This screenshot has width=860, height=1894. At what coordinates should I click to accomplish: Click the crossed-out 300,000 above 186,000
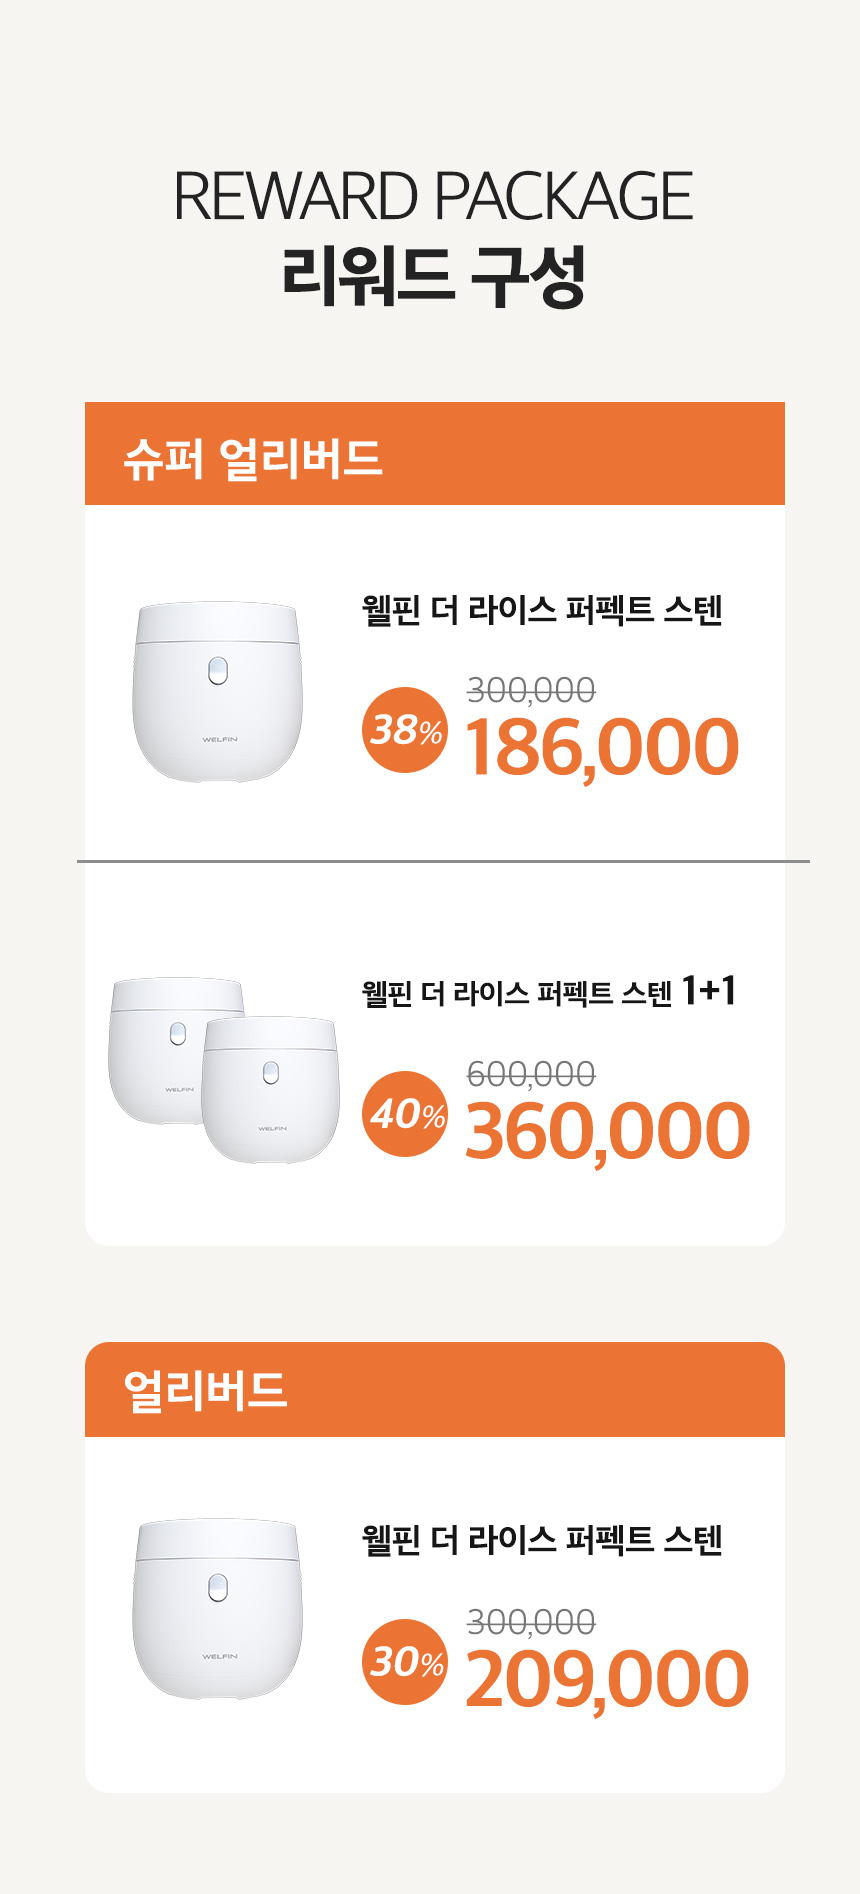531,690
